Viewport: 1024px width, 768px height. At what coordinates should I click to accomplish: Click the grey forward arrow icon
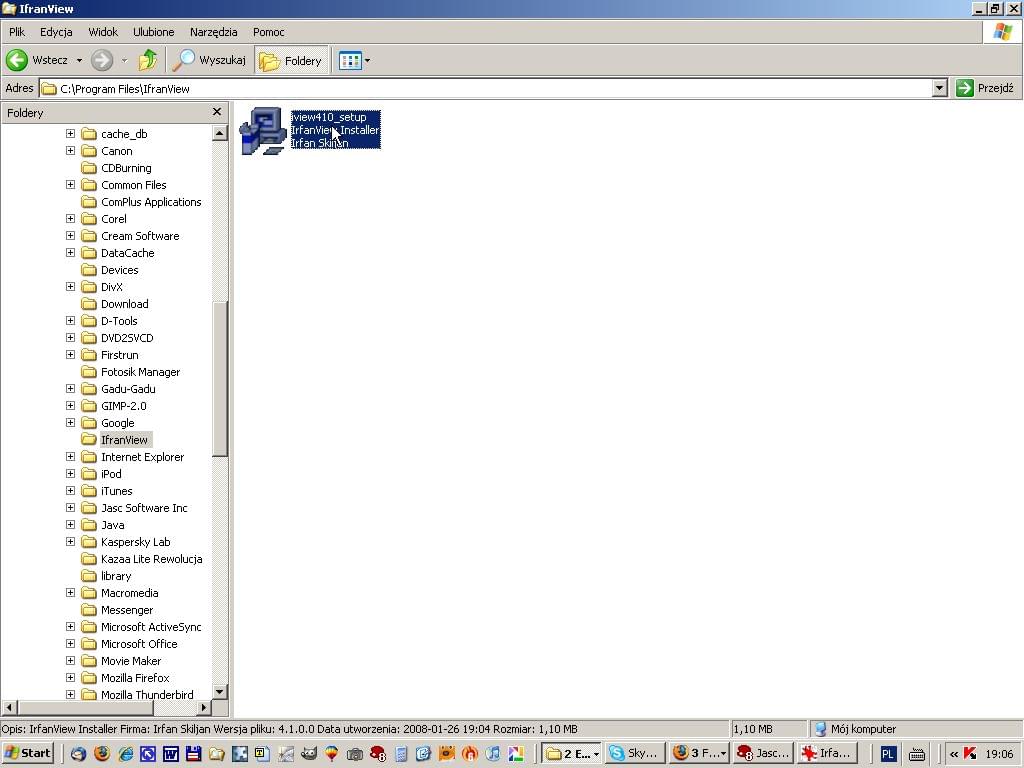[102, 60]
